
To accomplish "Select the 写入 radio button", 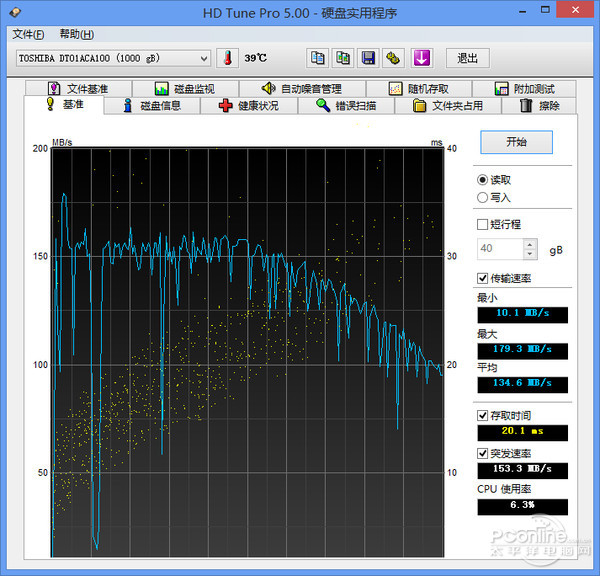I will coord(484,198).
